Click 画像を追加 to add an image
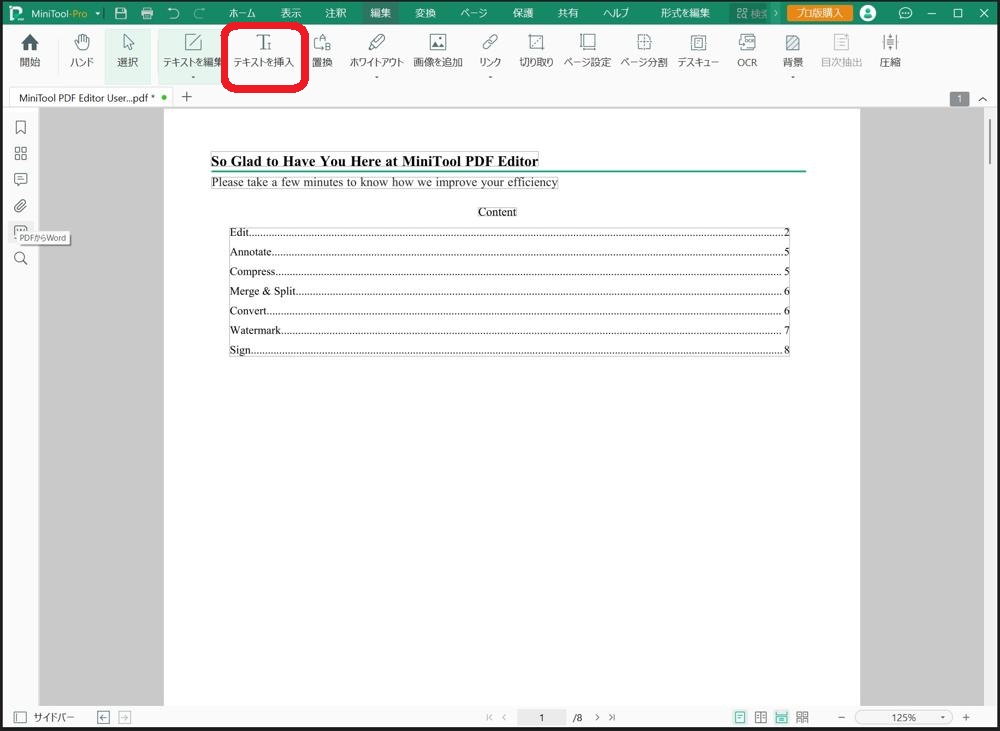 point(438,51)
